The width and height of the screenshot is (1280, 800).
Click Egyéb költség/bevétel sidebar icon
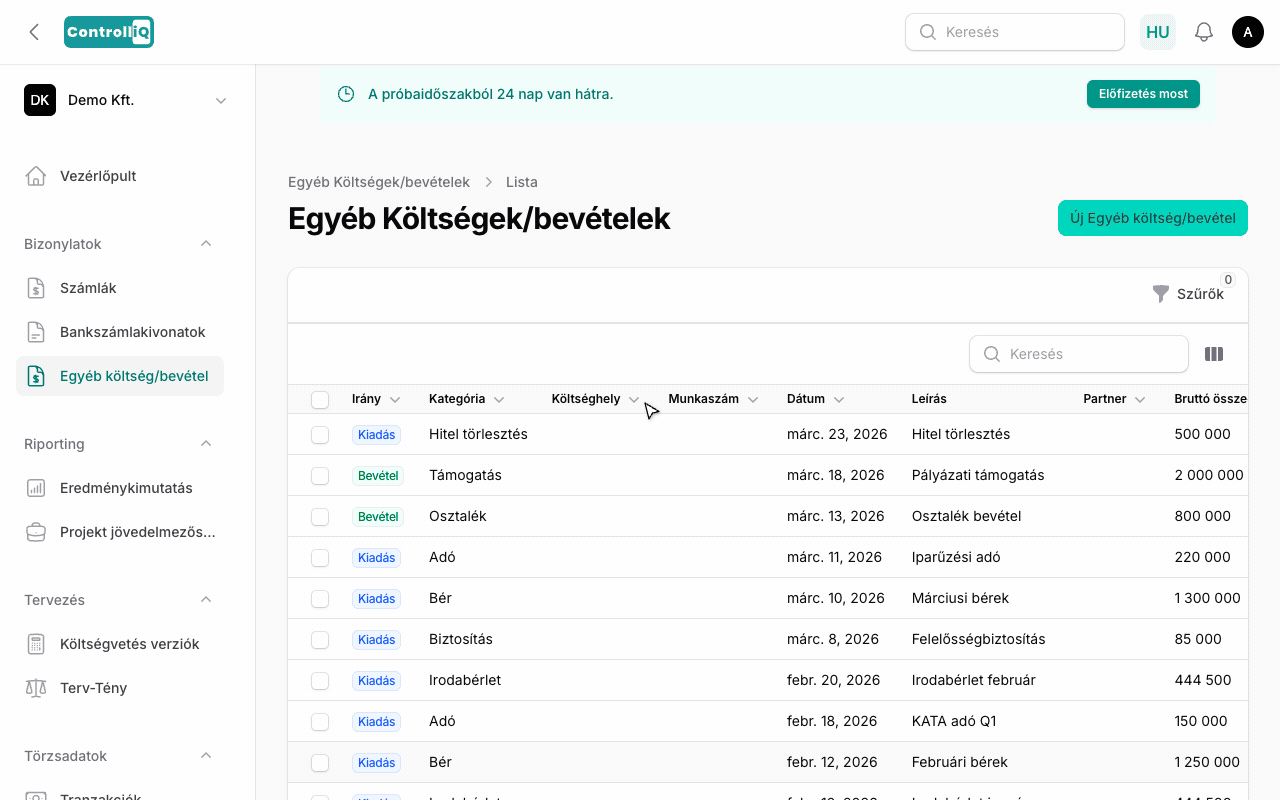(36, 376)
